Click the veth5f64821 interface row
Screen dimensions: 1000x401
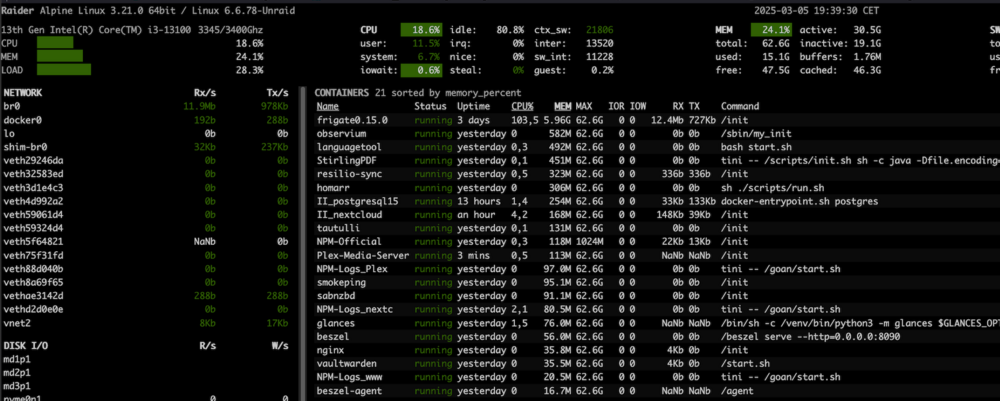pyautogui.click(x=145, y=242)
